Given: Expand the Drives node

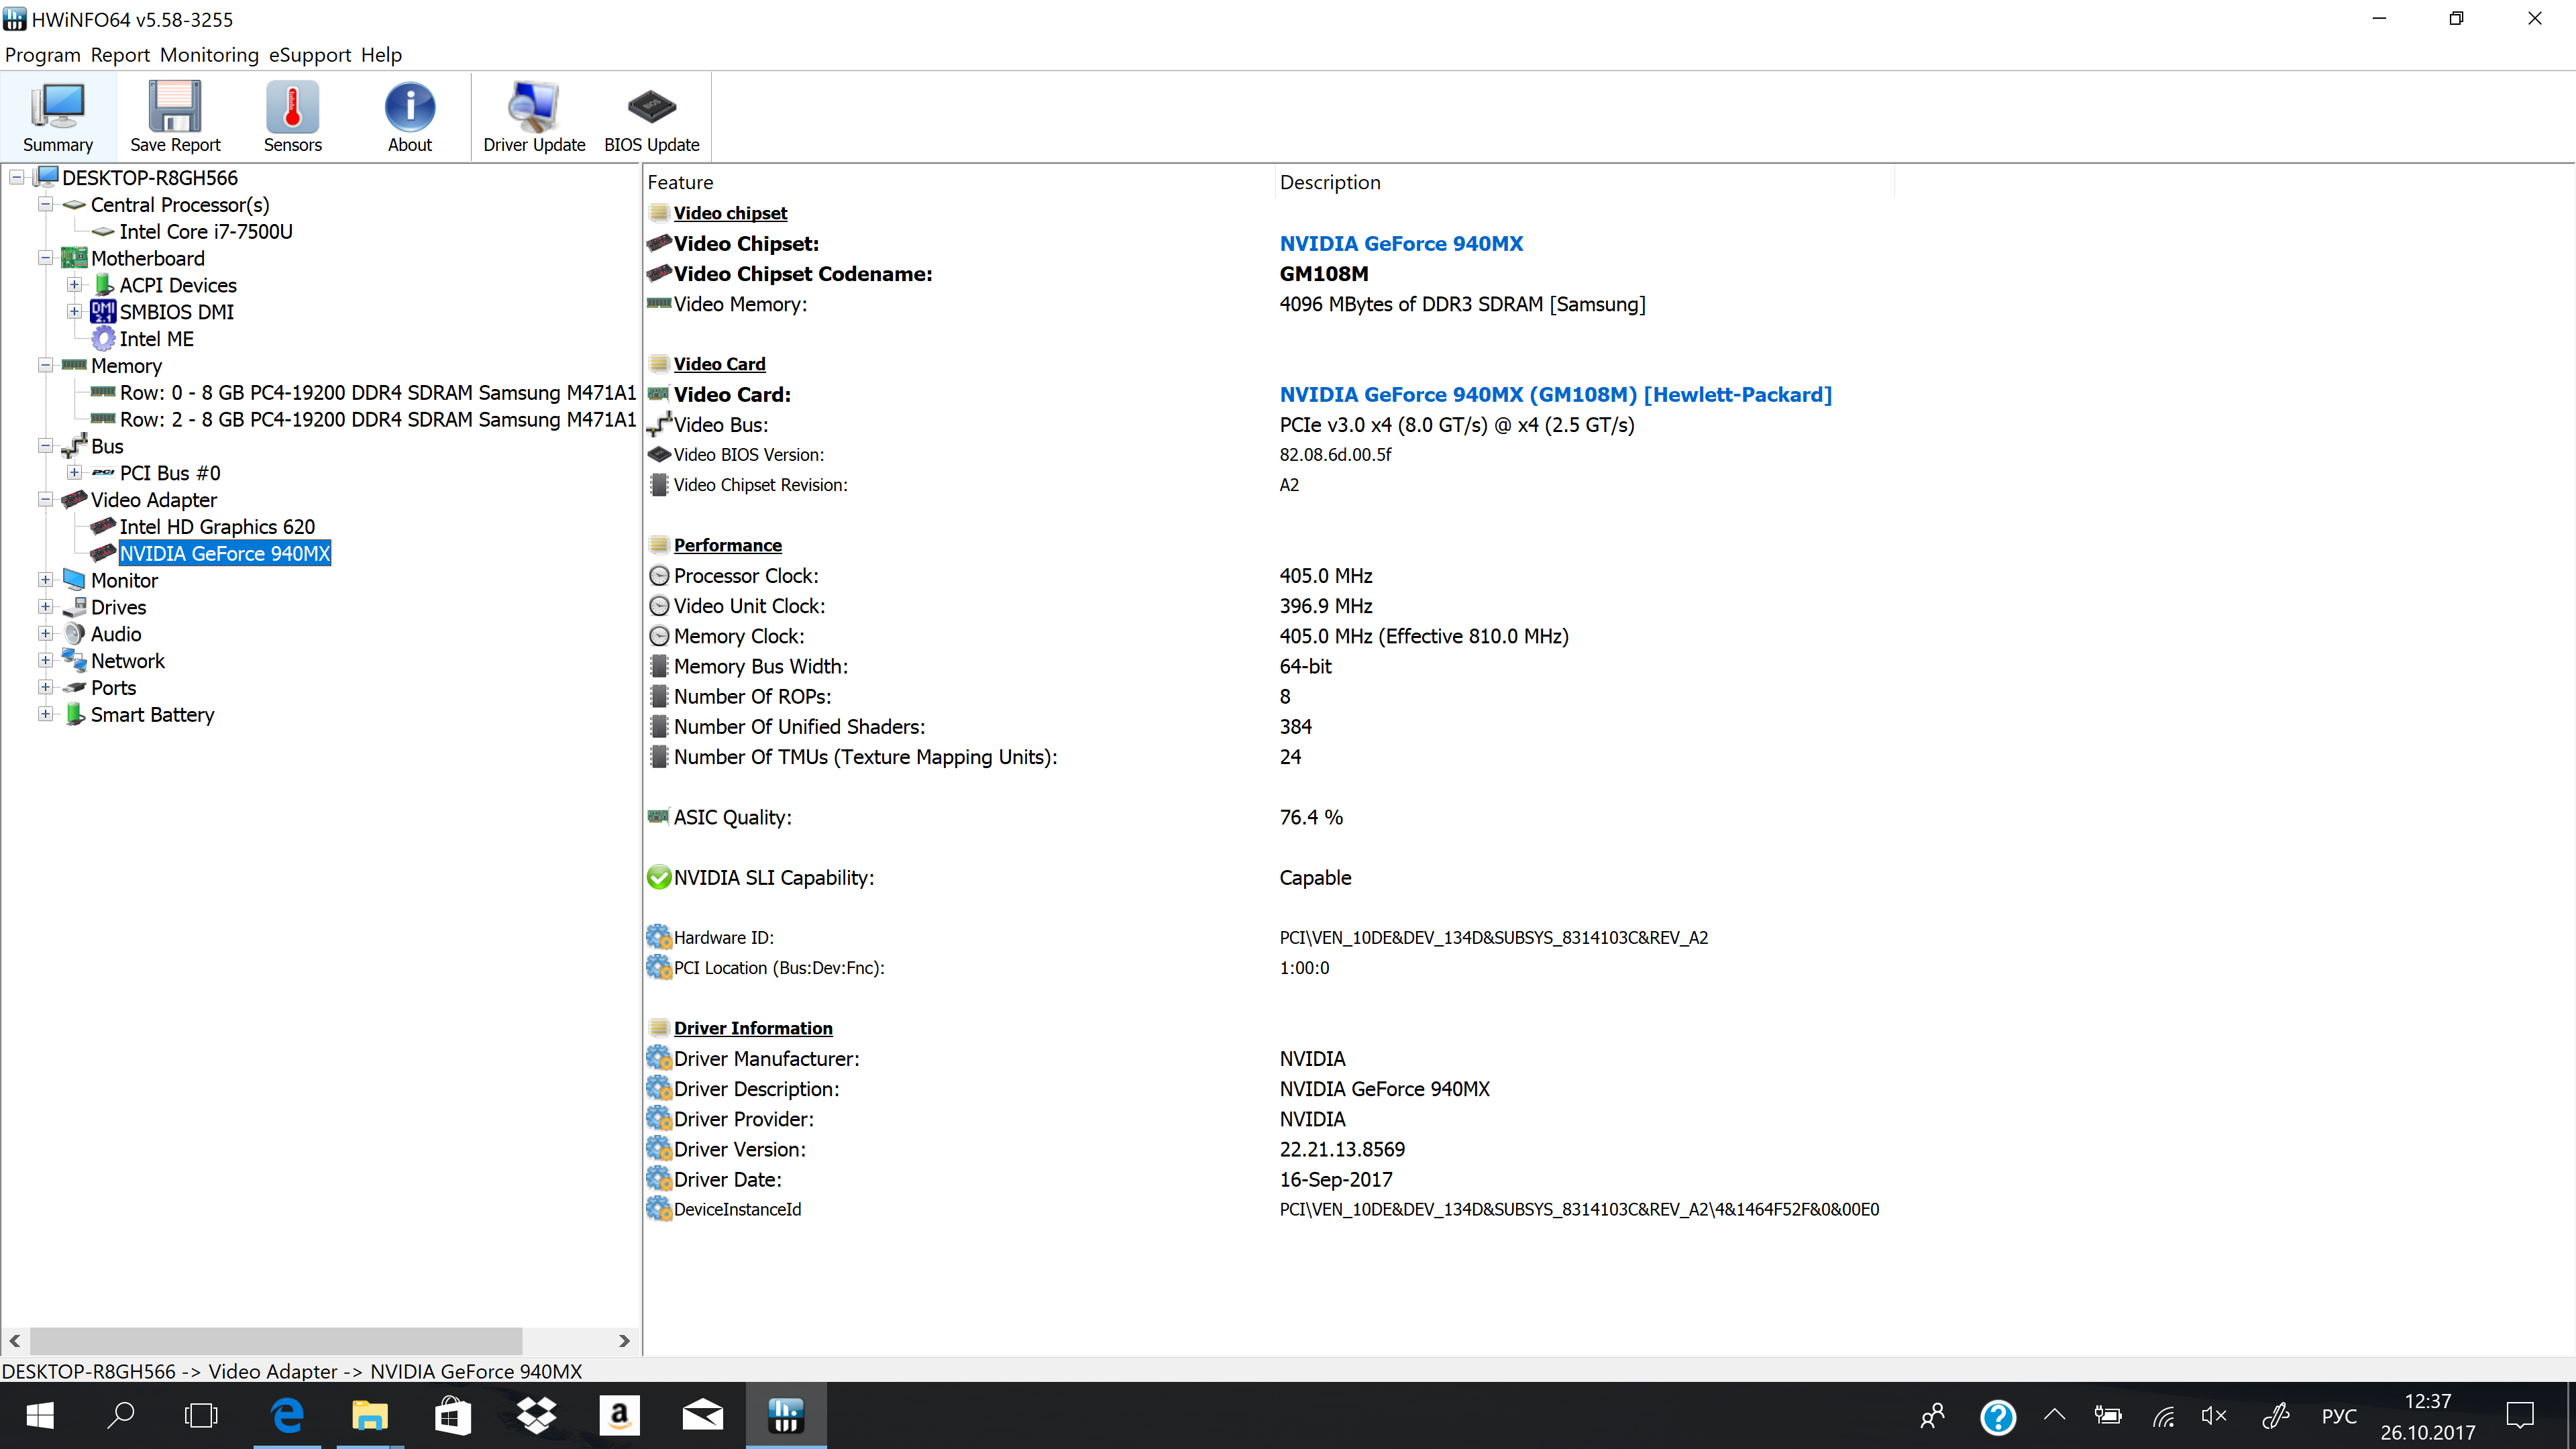Looking at the screenshot, I should click(x=46, y=607).
